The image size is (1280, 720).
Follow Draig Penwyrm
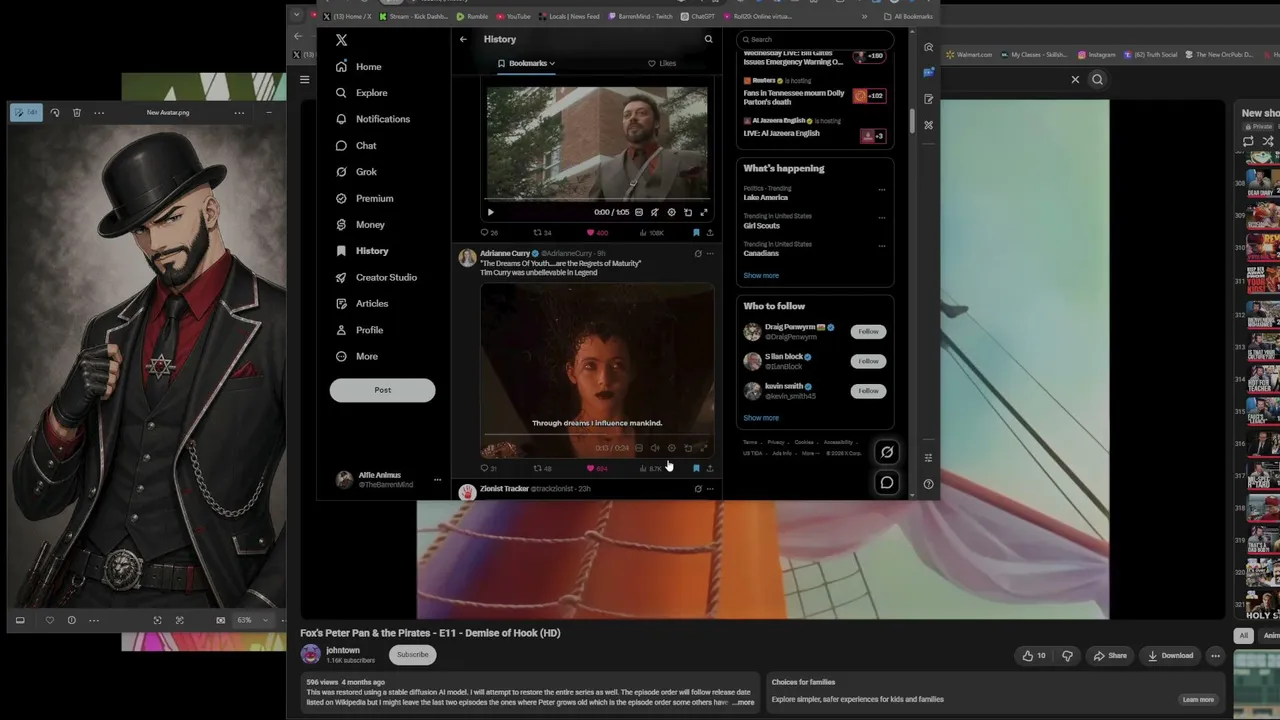868,331
